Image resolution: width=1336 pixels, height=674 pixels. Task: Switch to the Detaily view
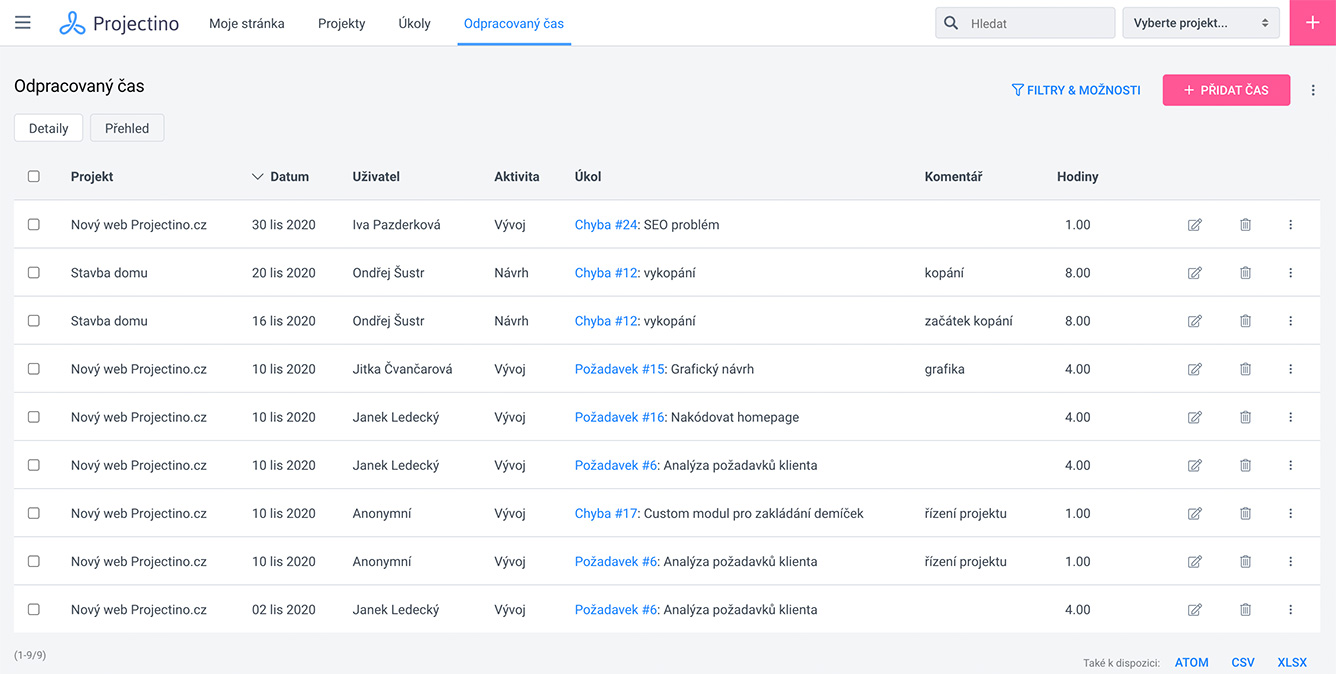[x=48, y=128]
